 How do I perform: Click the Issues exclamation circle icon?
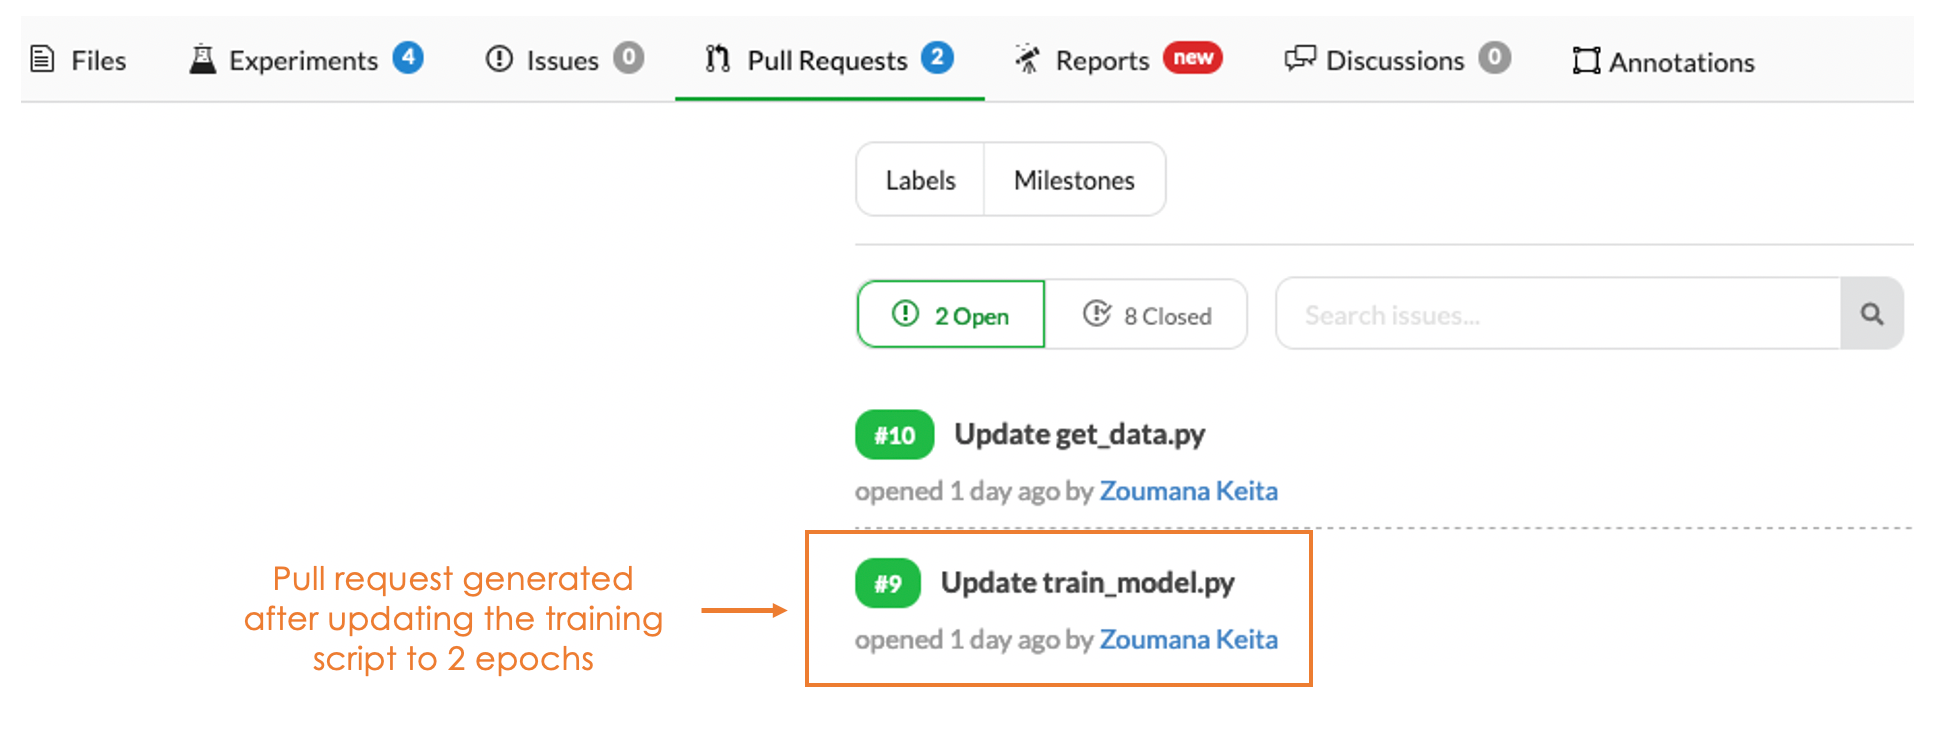[499, 59]
